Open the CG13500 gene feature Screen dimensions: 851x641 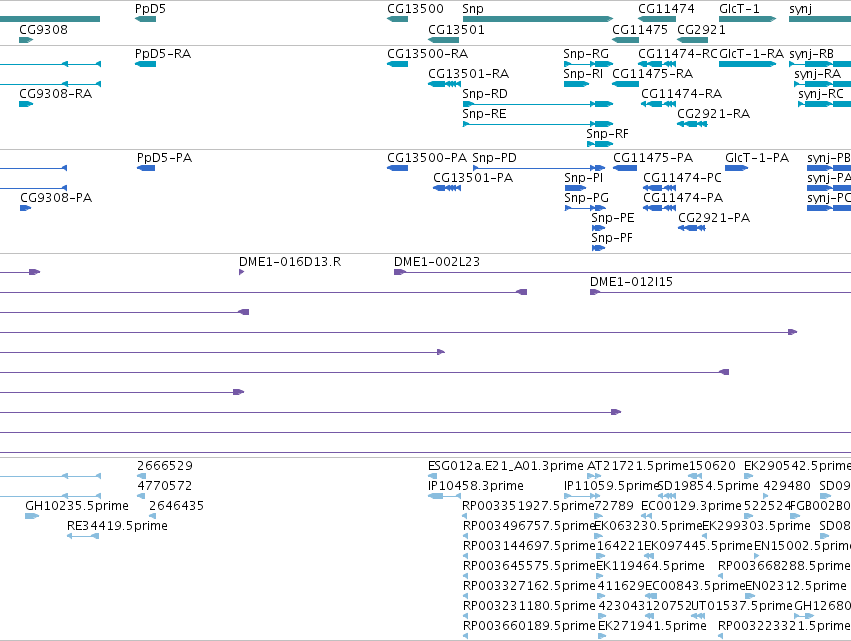[397, 19]
